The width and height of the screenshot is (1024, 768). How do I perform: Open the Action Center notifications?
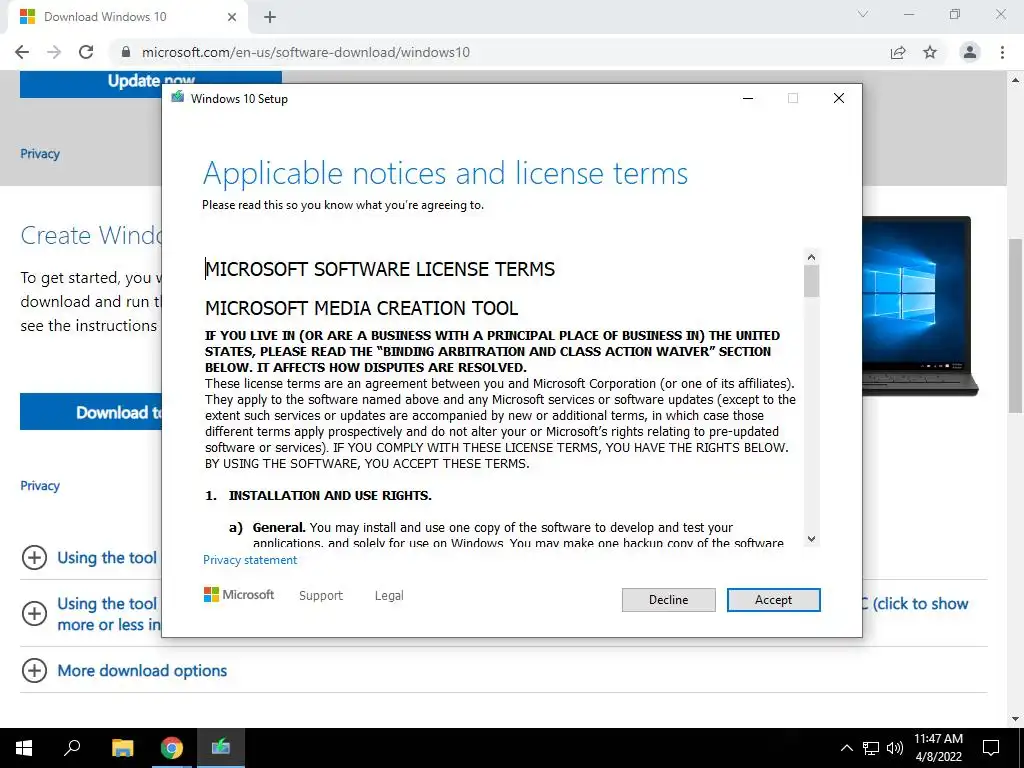pos(991,748)
